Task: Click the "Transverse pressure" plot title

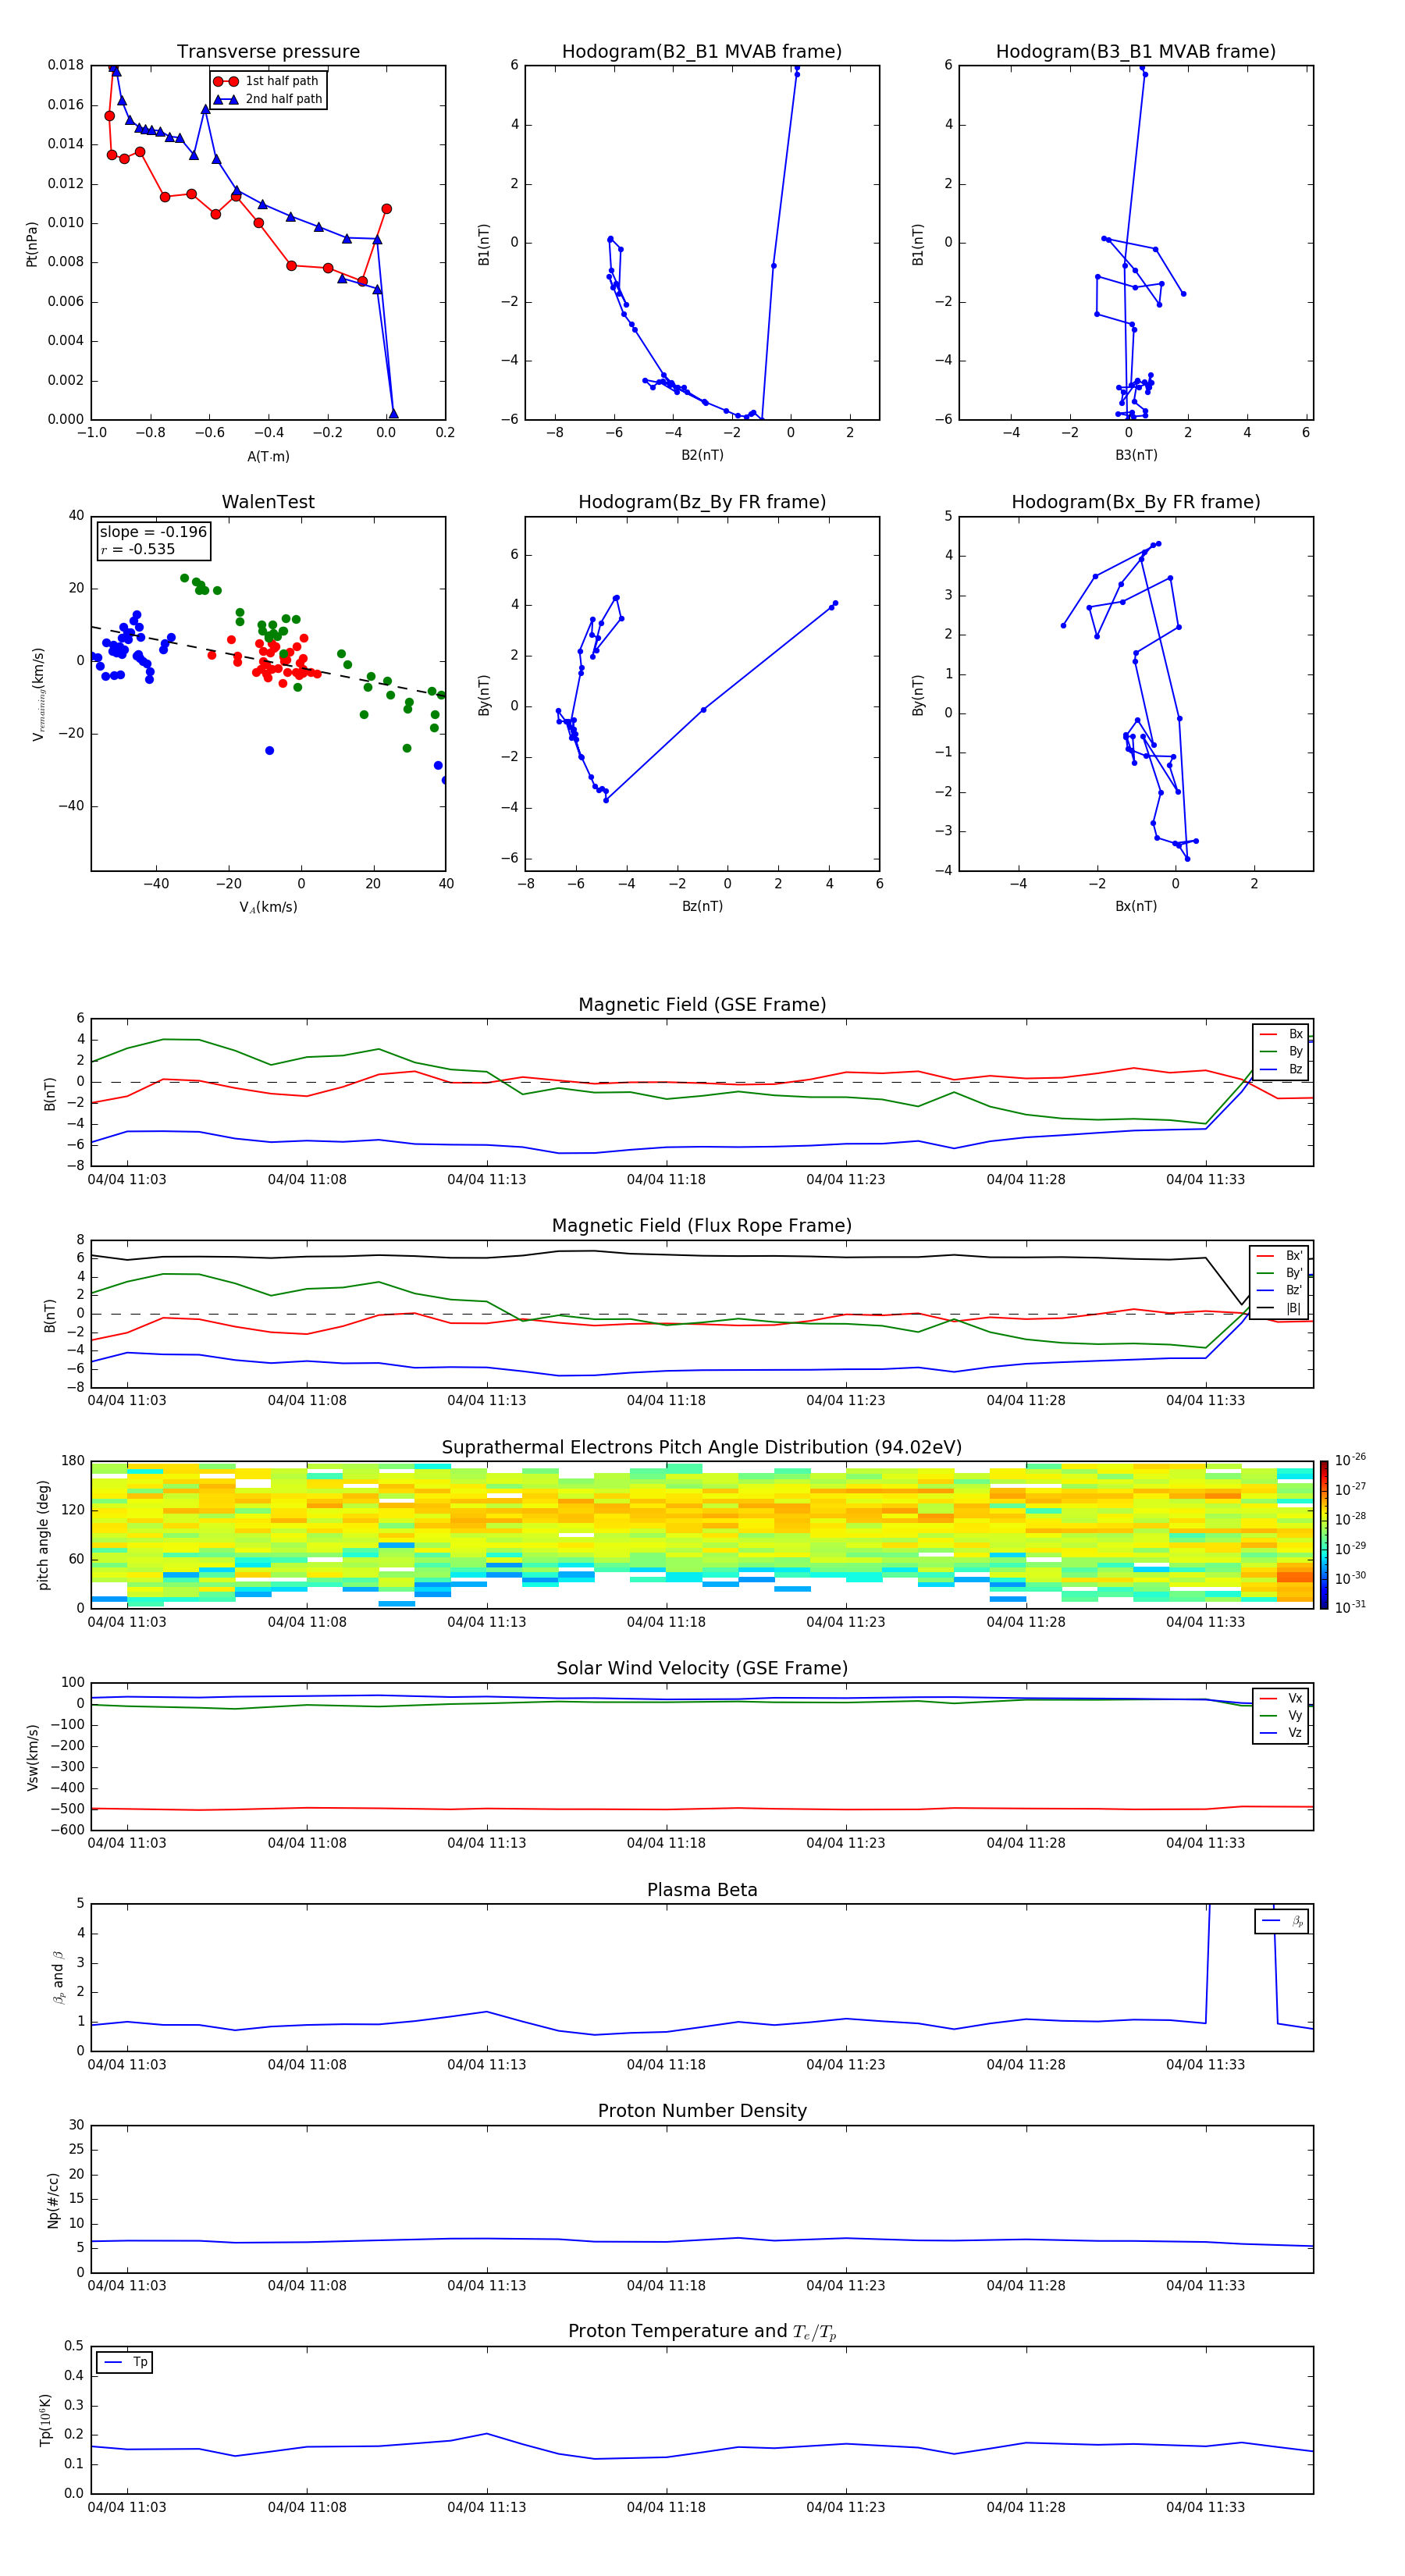Action: tap(268, 52)
